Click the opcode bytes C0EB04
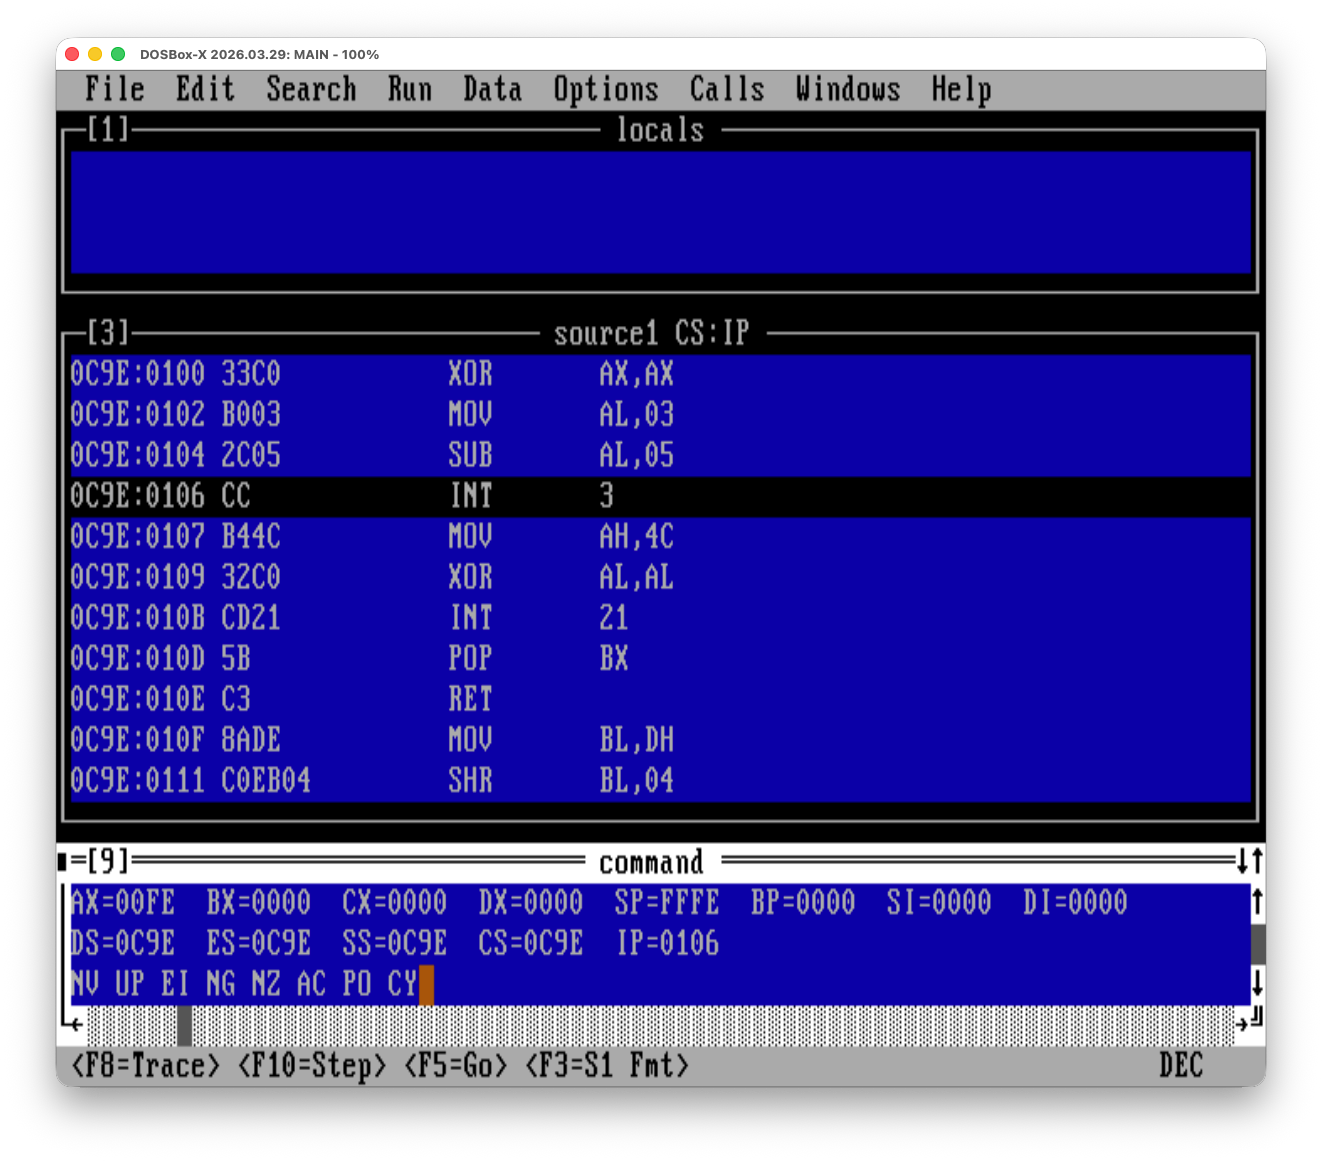This screenshot has height=1161, width=1322. 266,781
